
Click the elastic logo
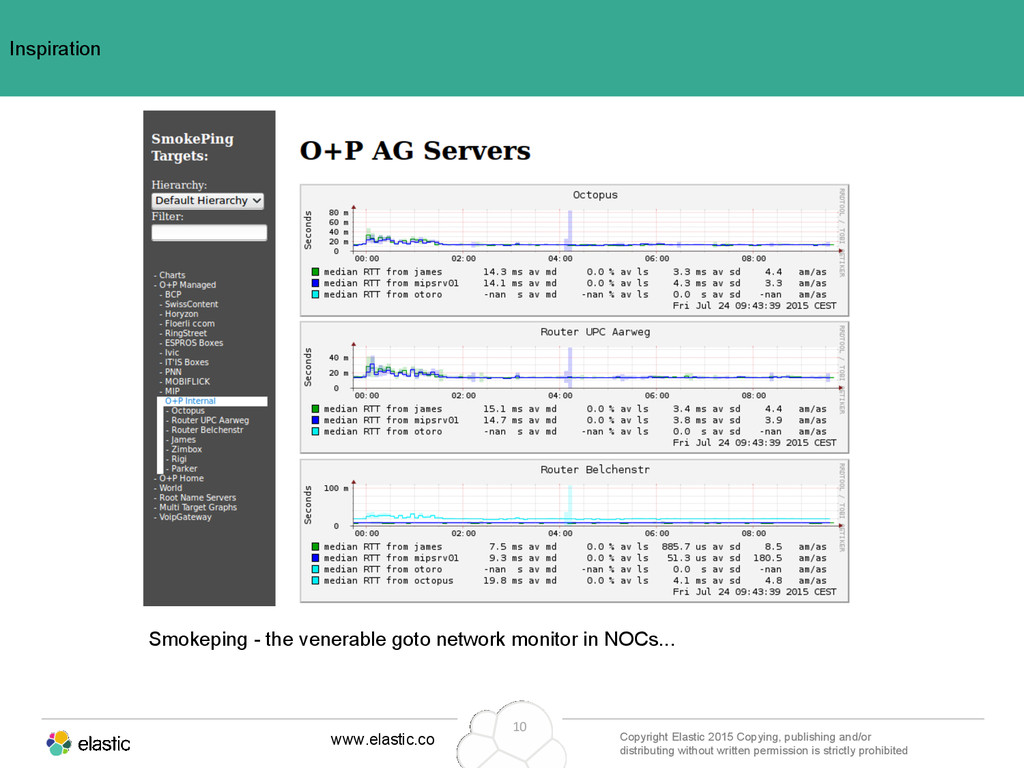(x=88, y=743)
